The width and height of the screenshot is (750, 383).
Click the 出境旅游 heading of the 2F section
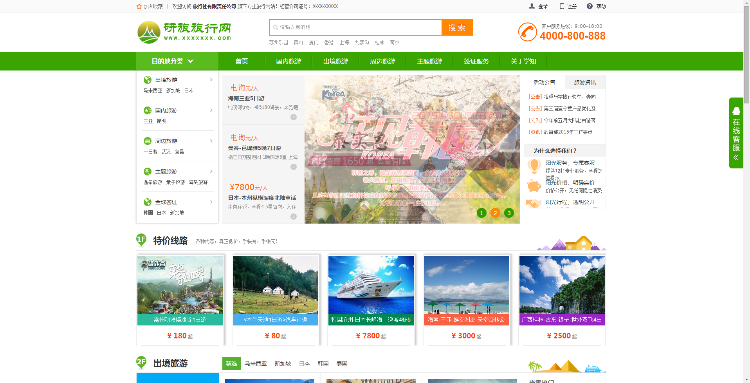(170, 363)
